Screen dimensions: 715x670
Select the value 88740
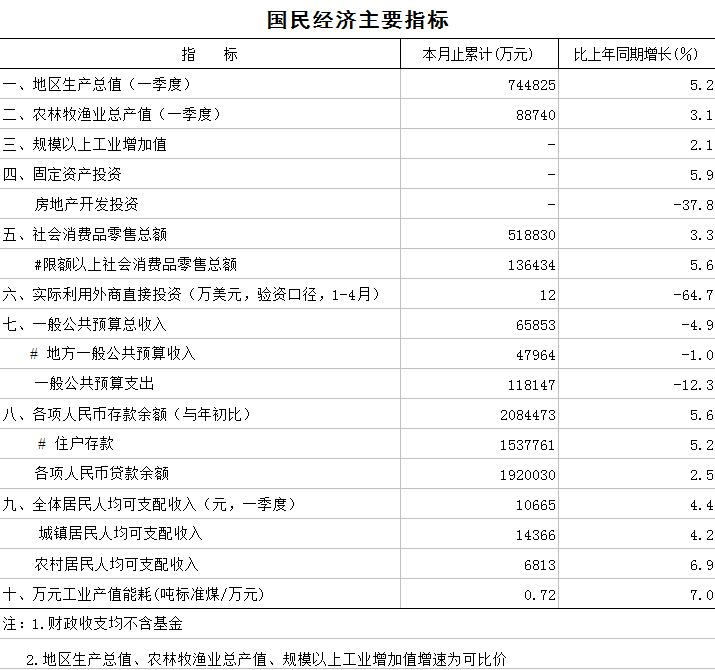click(536, 115)
